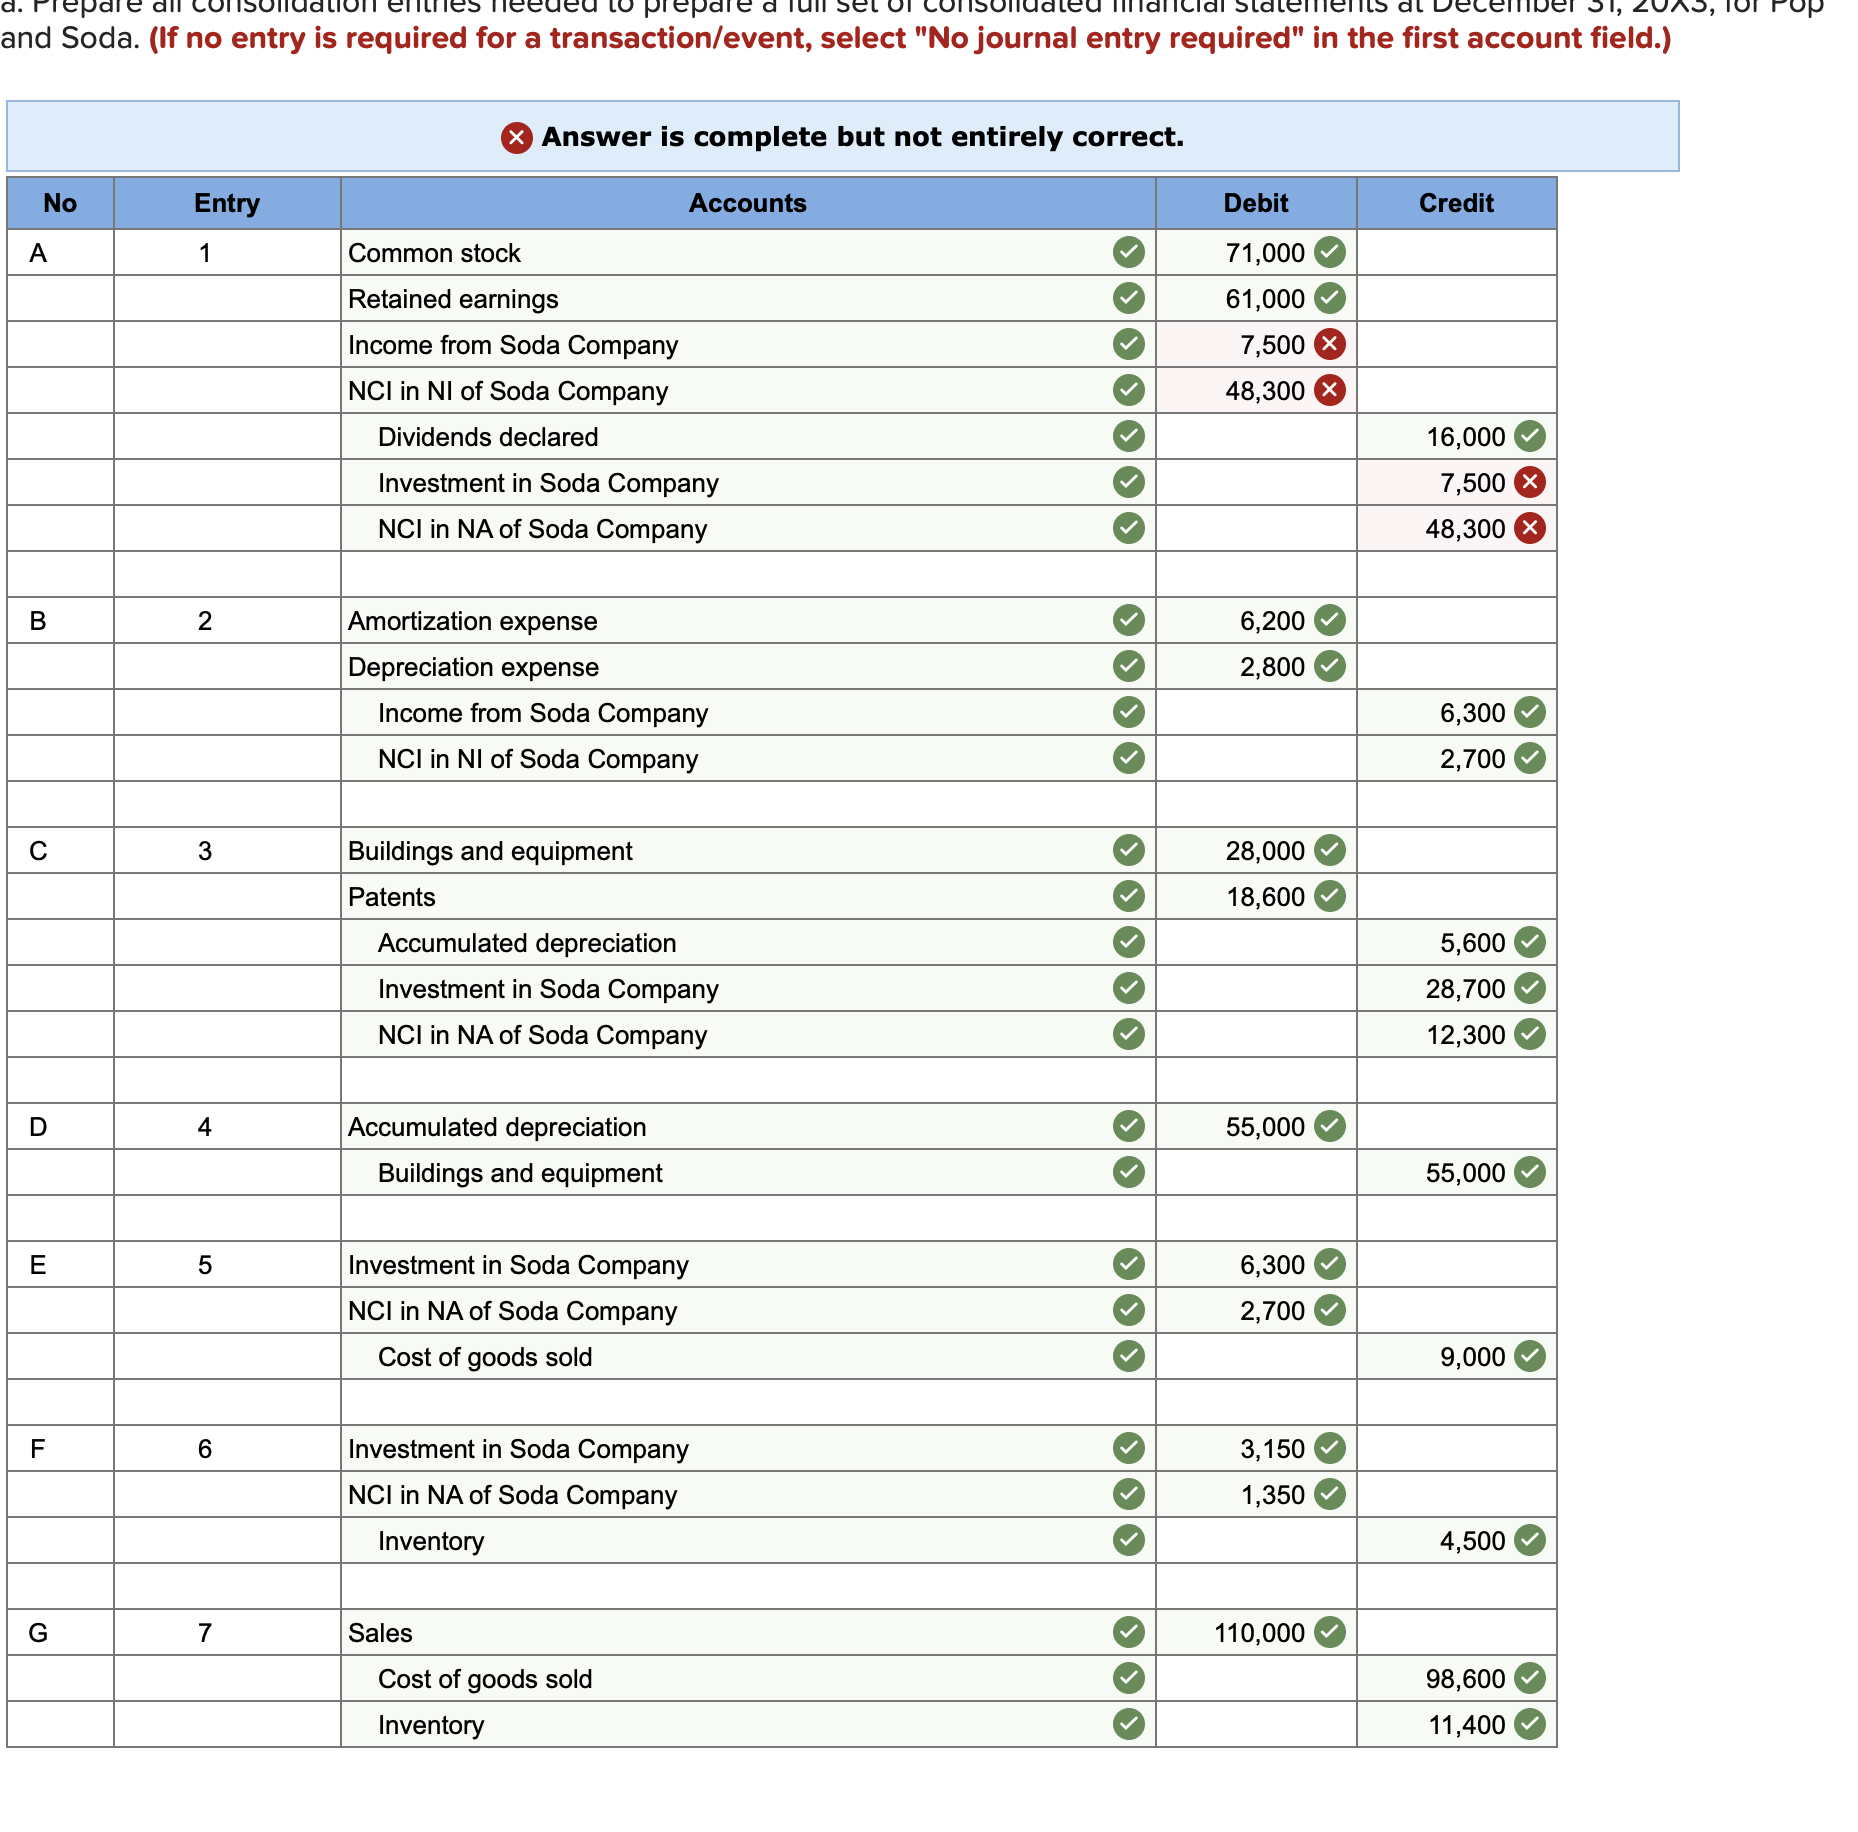This screenshot has width=1858, height=1832.
Task: Click the red X beside the 48,300 NCI in NA credit
Action: [1528, 528]
